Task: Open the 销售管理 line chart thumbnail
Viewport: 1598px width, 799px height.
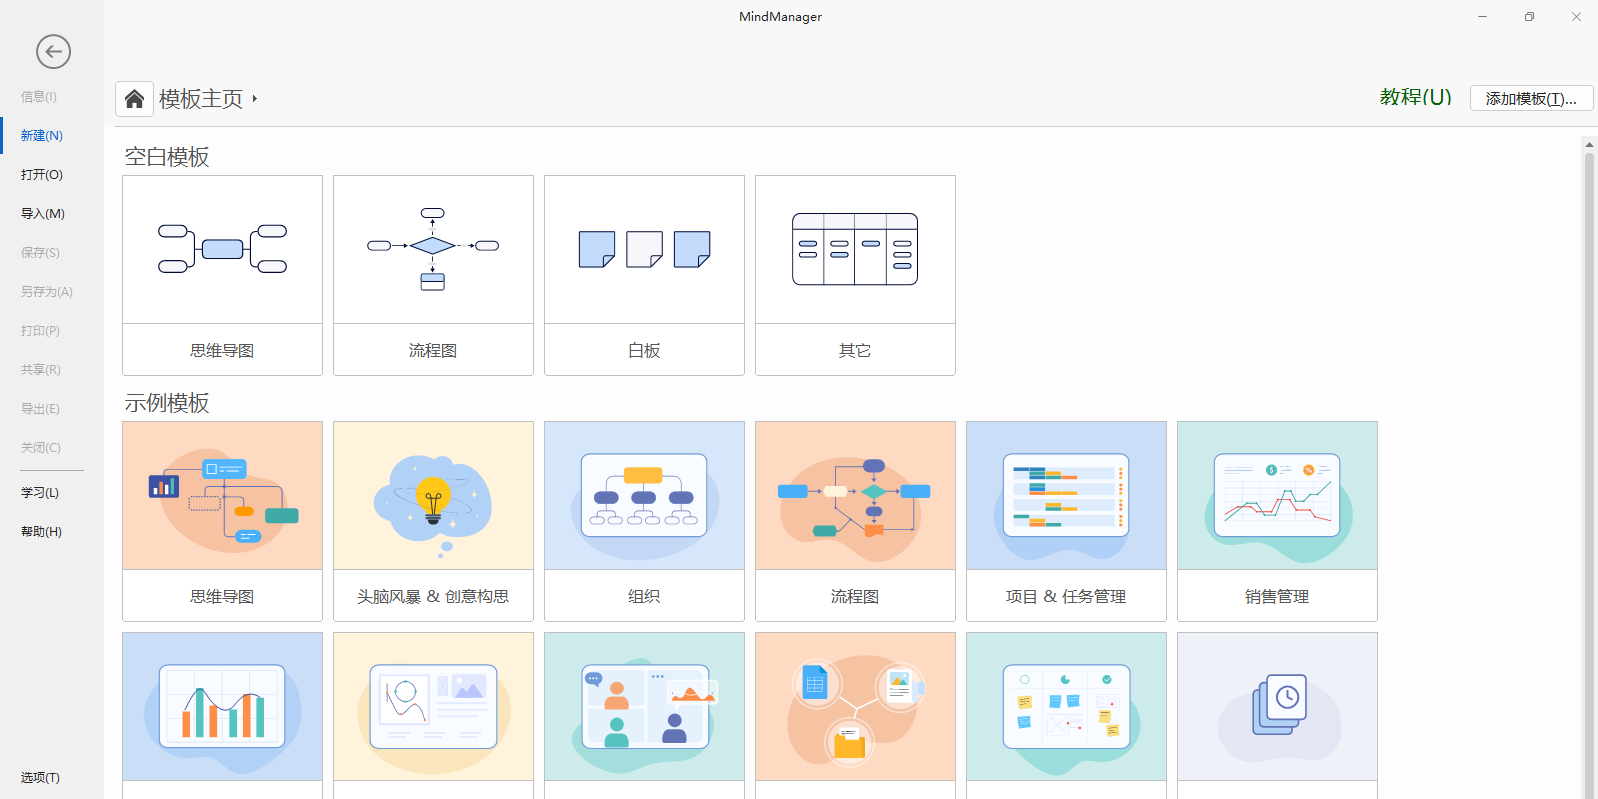Action: click(x=1277, y=496)
